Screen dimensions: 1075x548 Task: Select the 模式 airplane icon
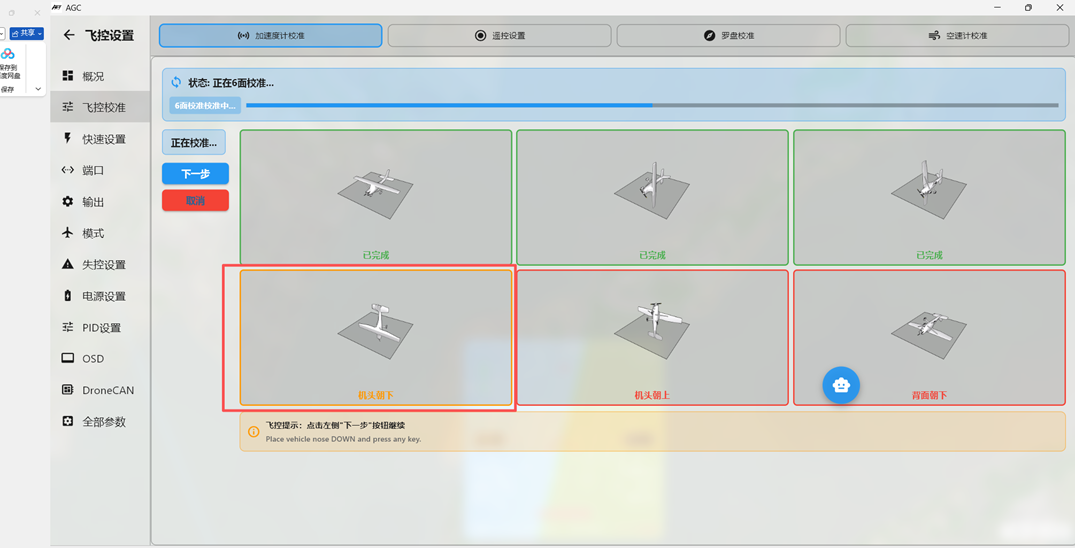tap(68, 233)
